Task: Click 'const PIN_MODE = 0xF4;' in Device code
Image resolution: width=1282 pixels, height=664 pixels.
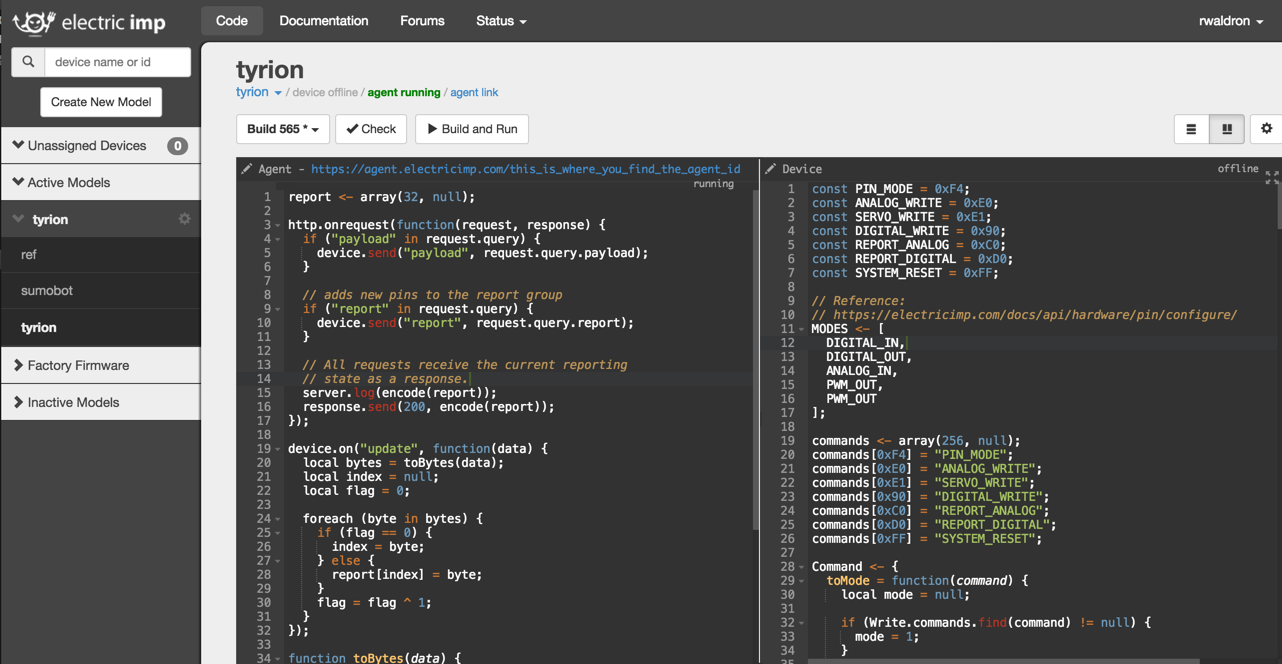Action: [891, 189]
